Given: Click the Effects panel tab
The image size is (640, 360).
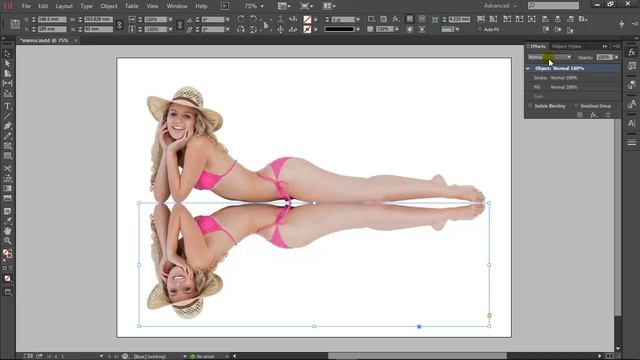Looking at the screenshot, I should click(538, 47).
